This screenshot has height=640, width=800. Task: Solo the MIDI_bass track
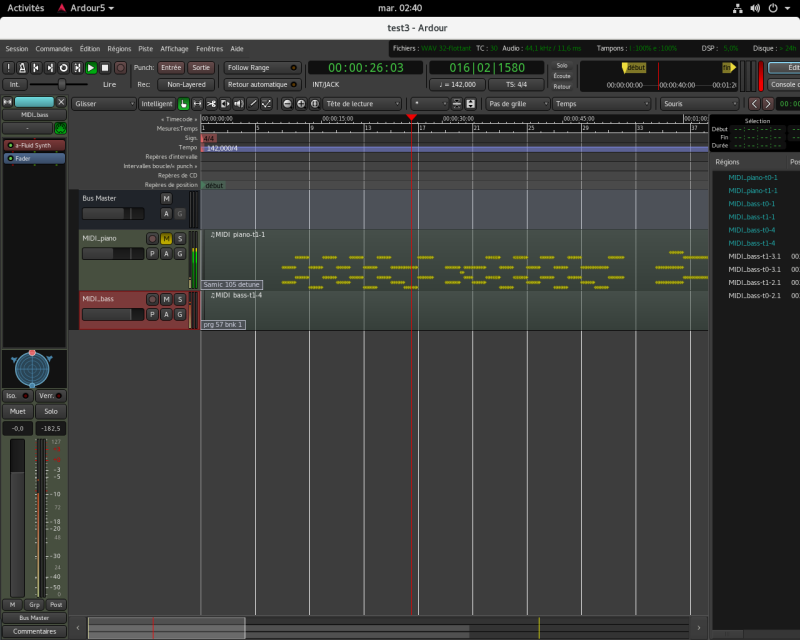click(x=180, y=299)
